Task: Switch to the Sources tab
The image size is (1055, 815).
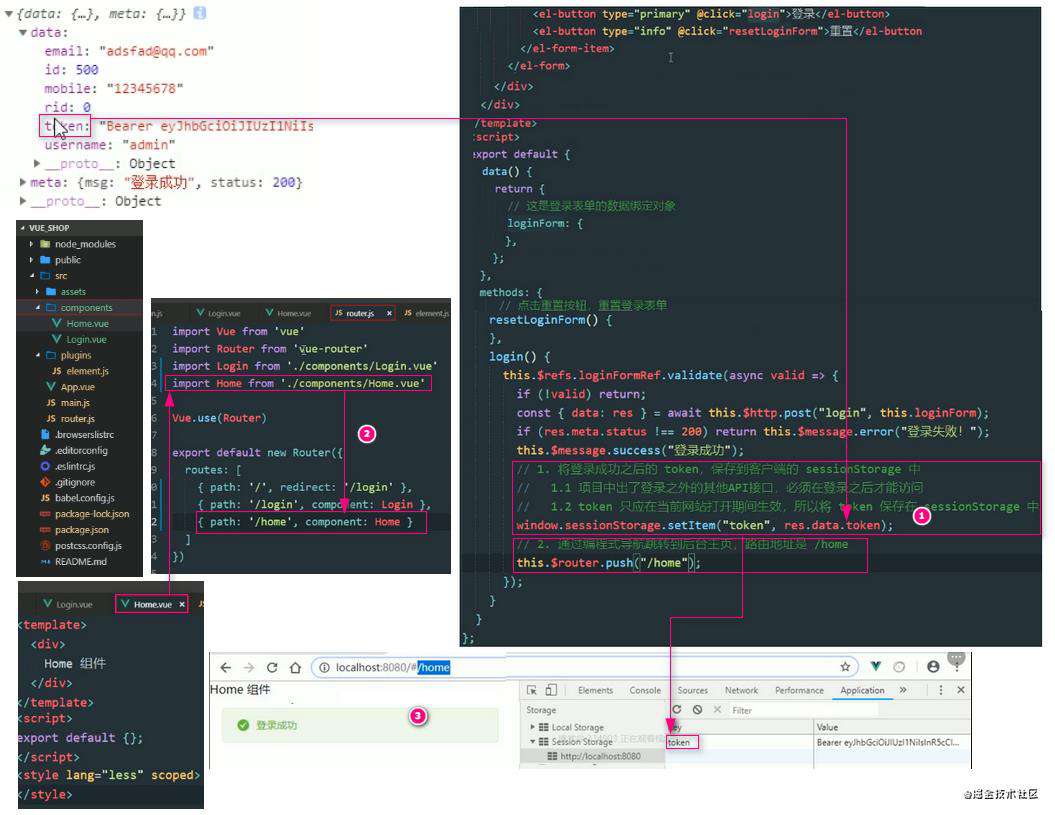Action: (692, 690)
